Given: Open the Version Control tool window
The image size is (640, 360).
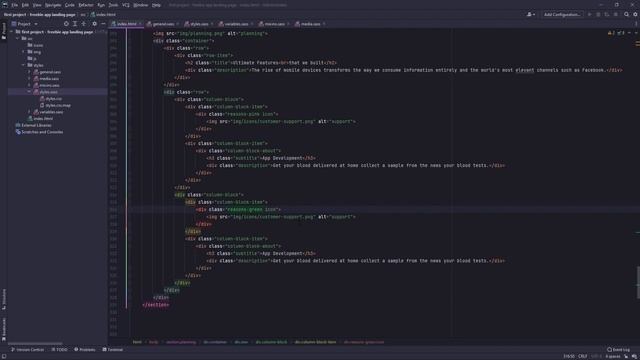Looking at the screenshot, I should coord(27,350).
